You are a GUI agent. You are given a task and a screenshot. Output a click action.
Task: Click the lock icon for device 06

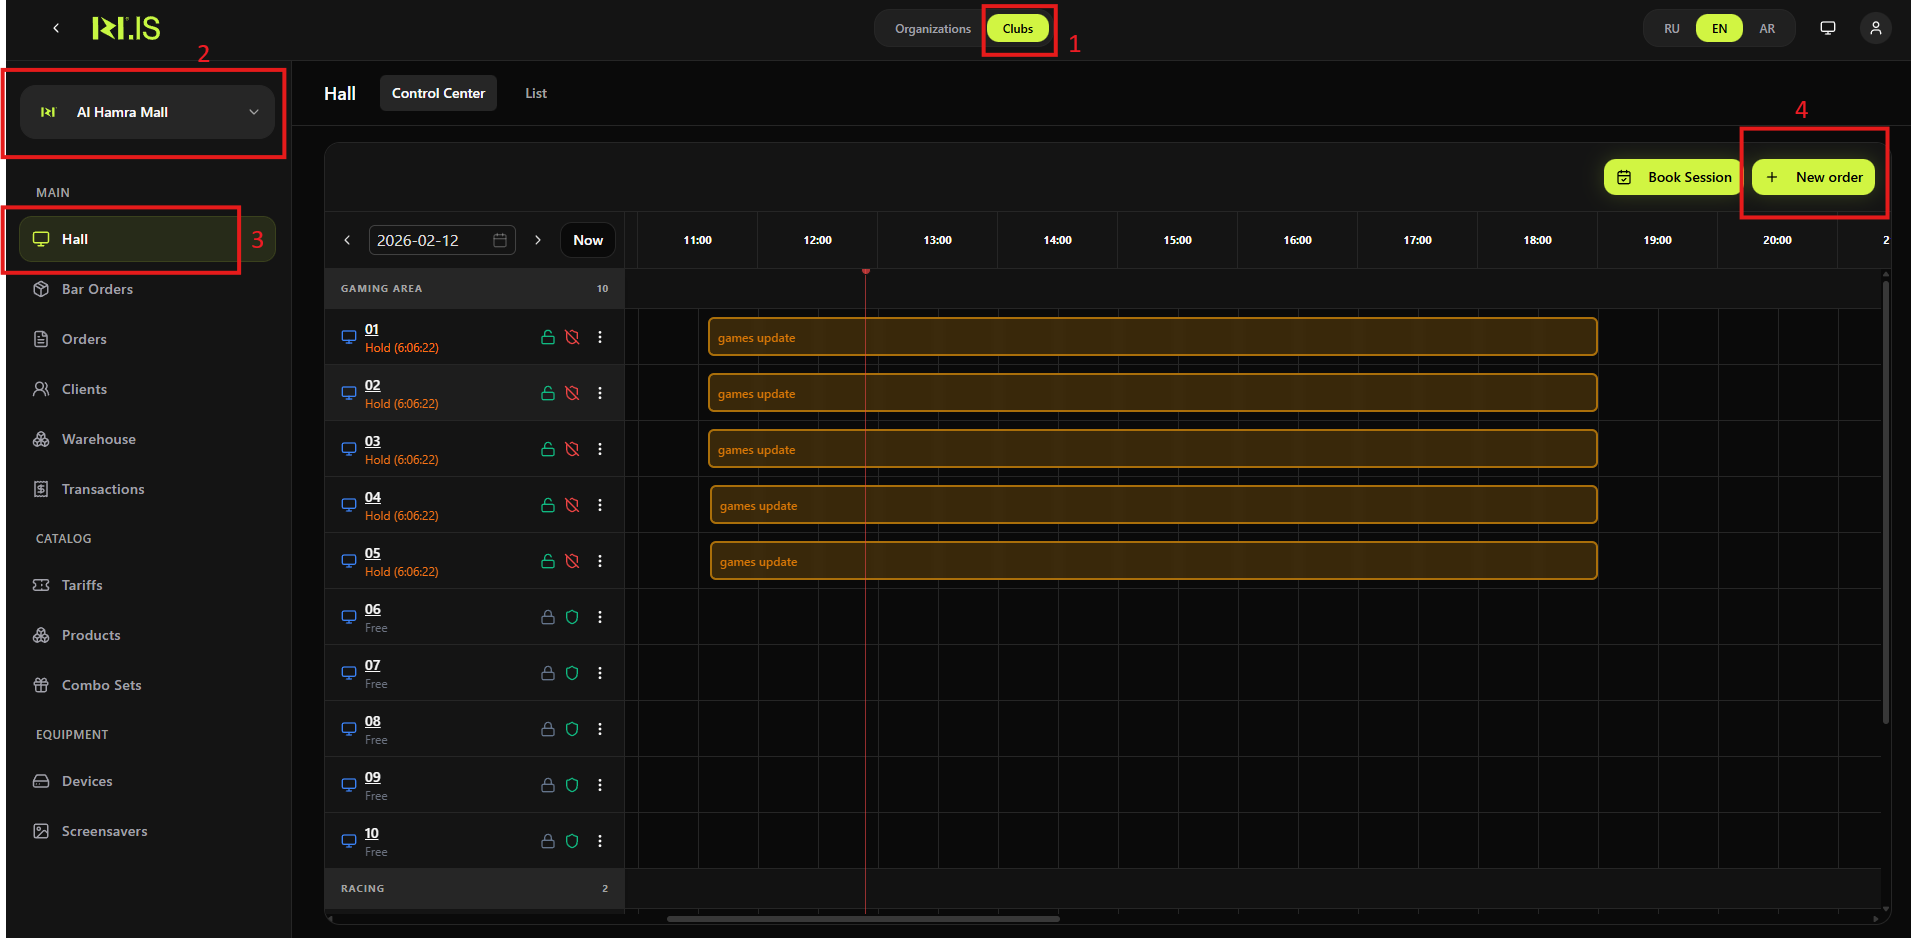548,617
